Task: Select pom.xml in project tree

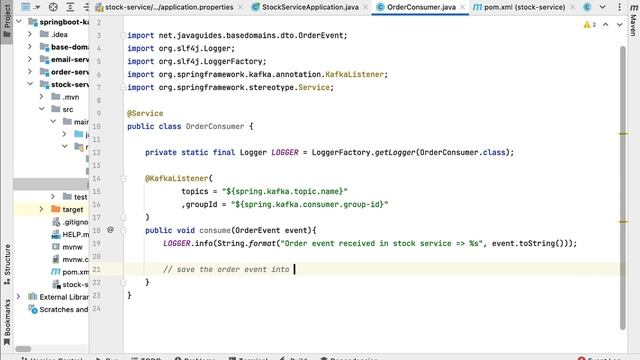Action: [x=70, y=272]
